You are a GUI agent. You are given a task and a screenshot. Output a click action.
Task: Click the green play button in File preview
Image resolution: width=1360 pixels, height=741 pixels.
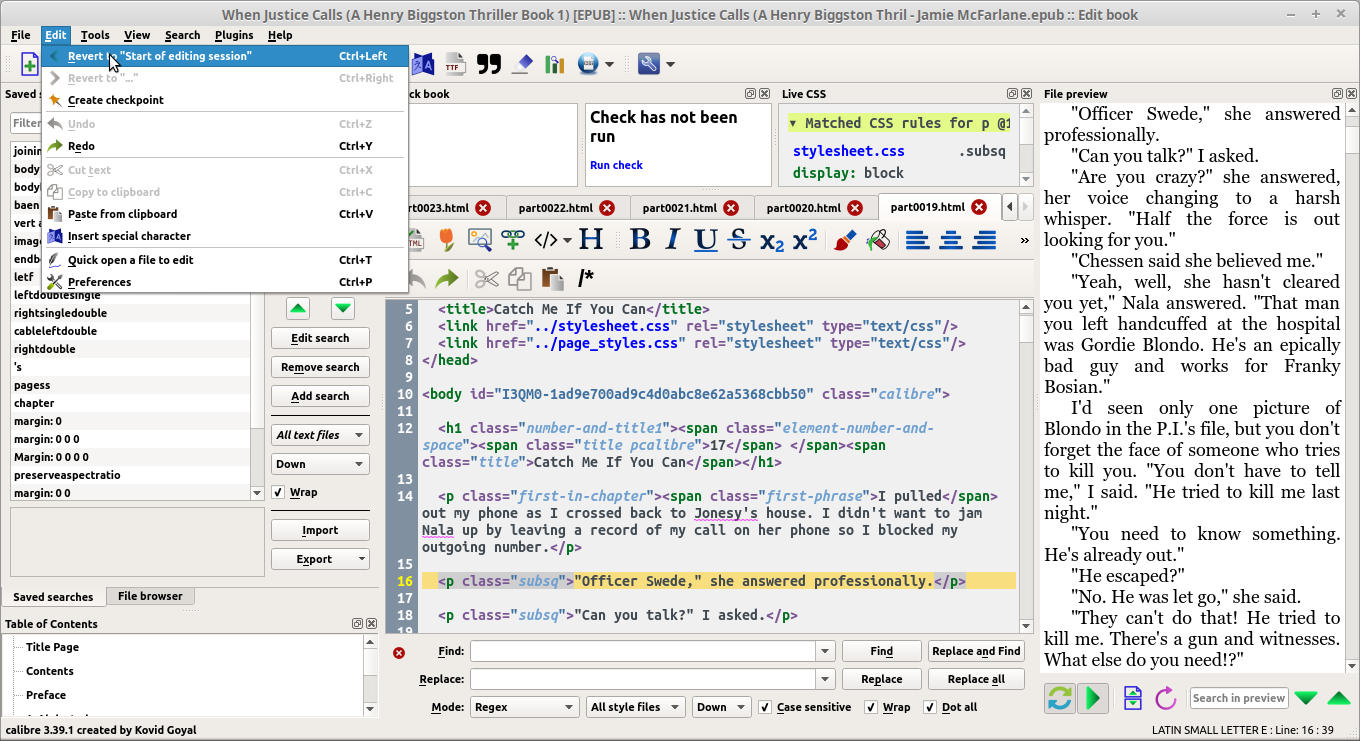[1093, 698]
